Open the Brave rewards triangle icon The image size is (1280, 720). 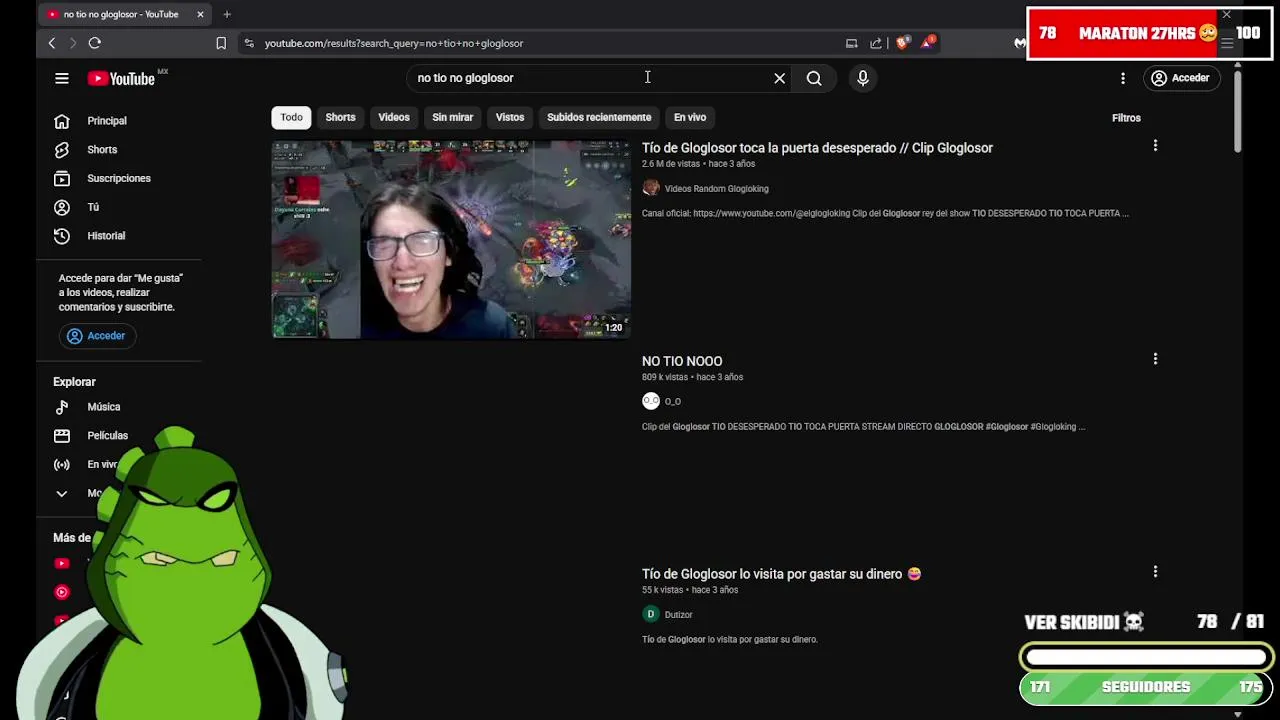click(x=928, y=43)
